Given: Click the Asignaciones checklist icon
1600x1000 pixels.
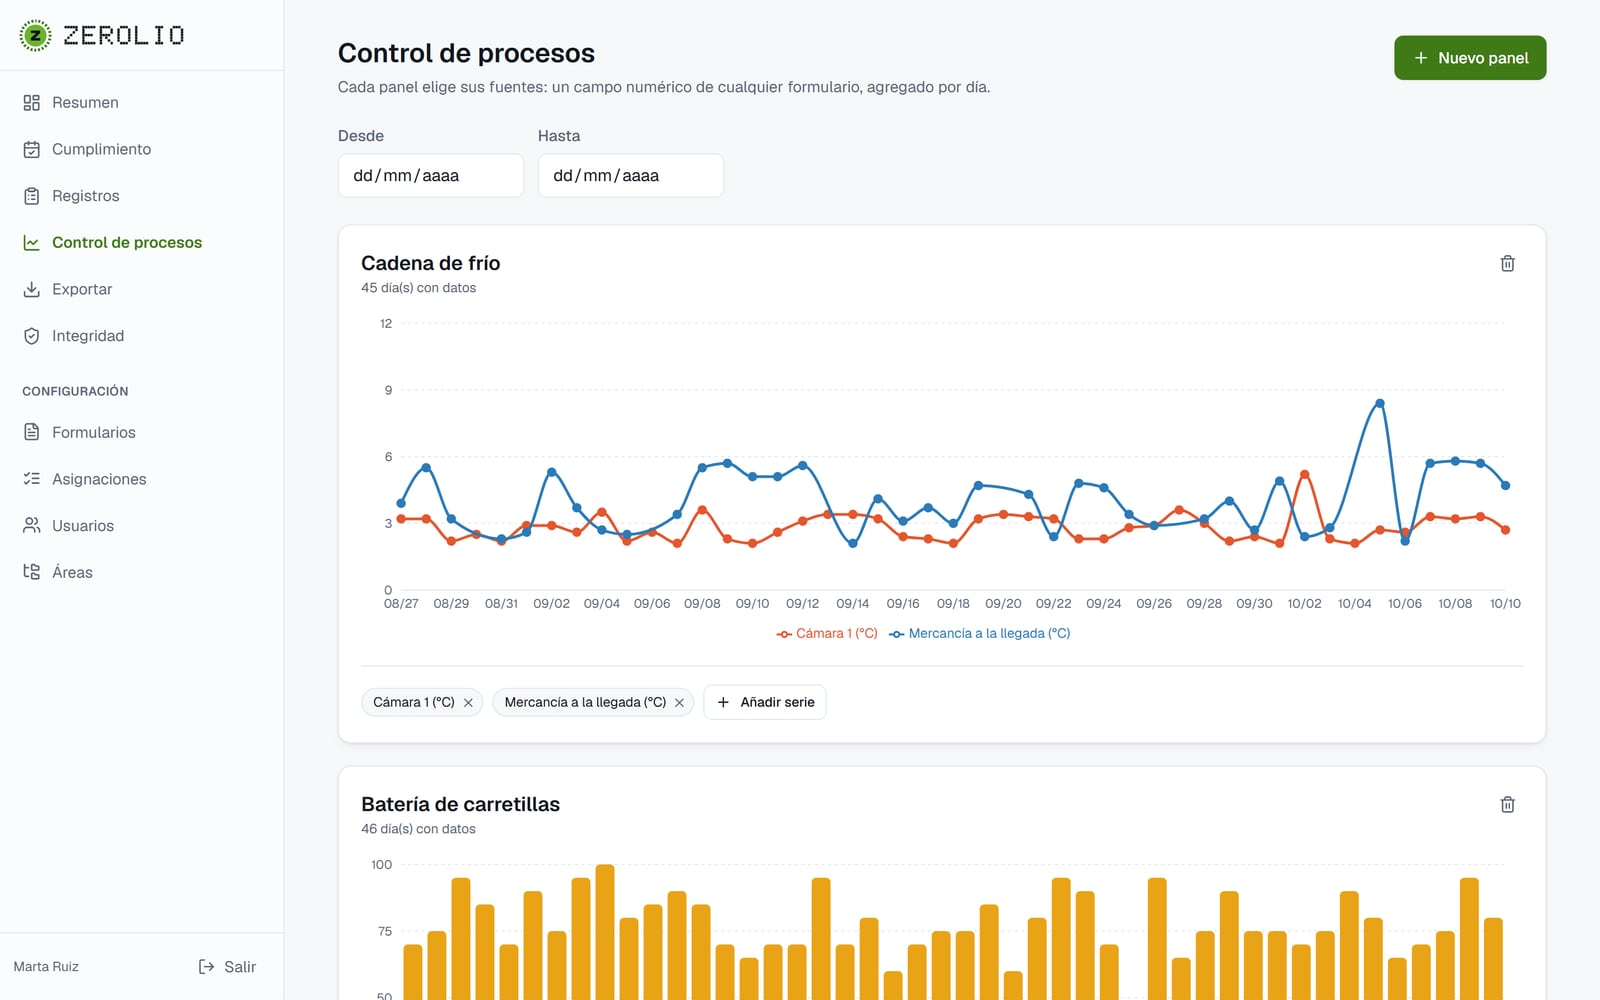Looking at the screenshot, I should 32,479.
